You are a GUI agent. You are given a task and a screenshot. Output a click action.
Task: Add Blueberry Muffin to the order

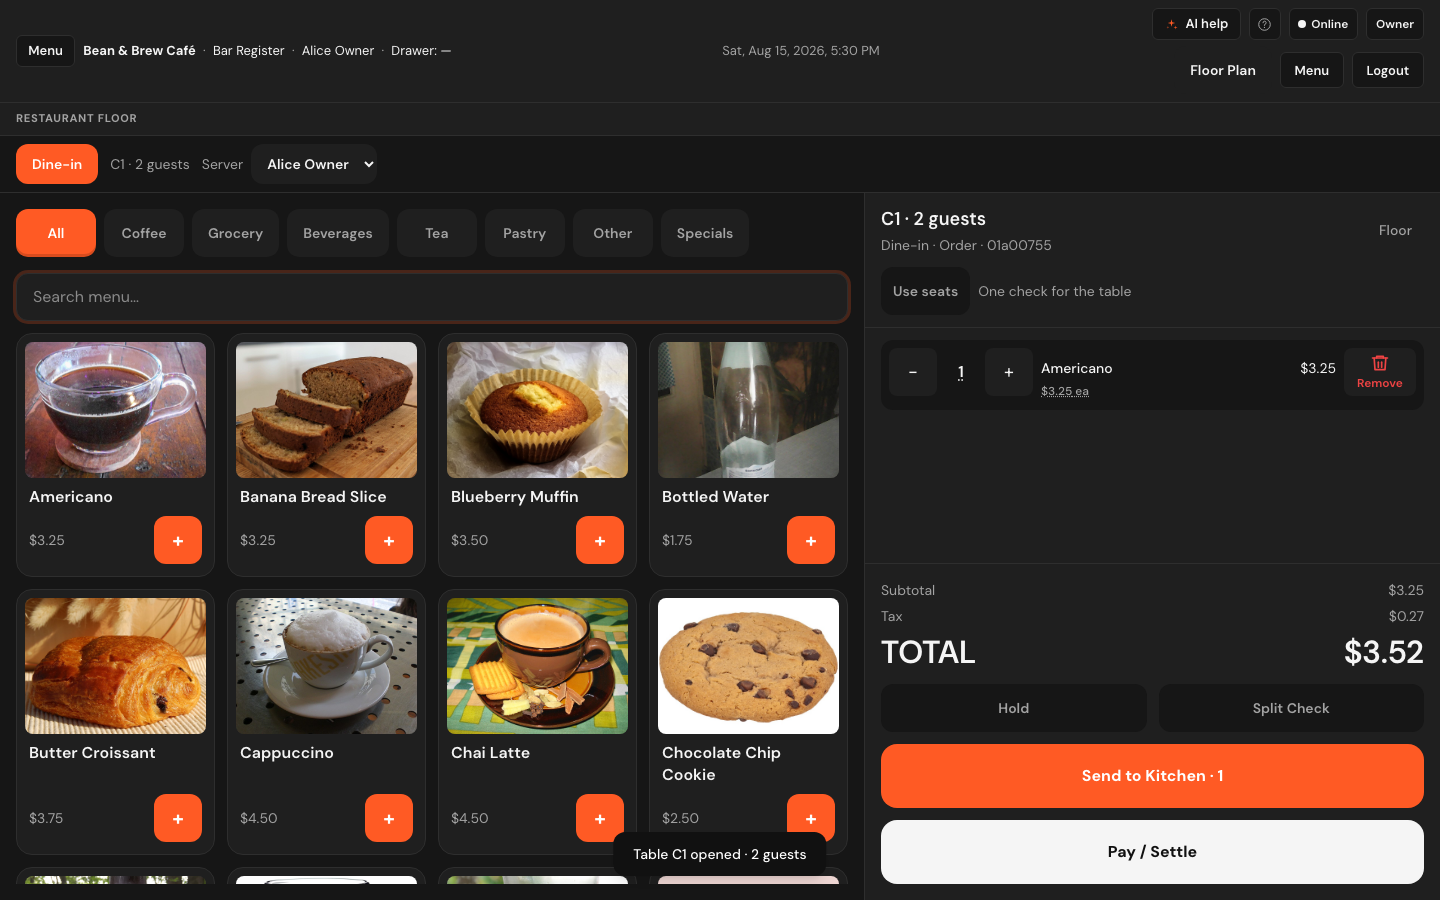[x=600, y=540]
